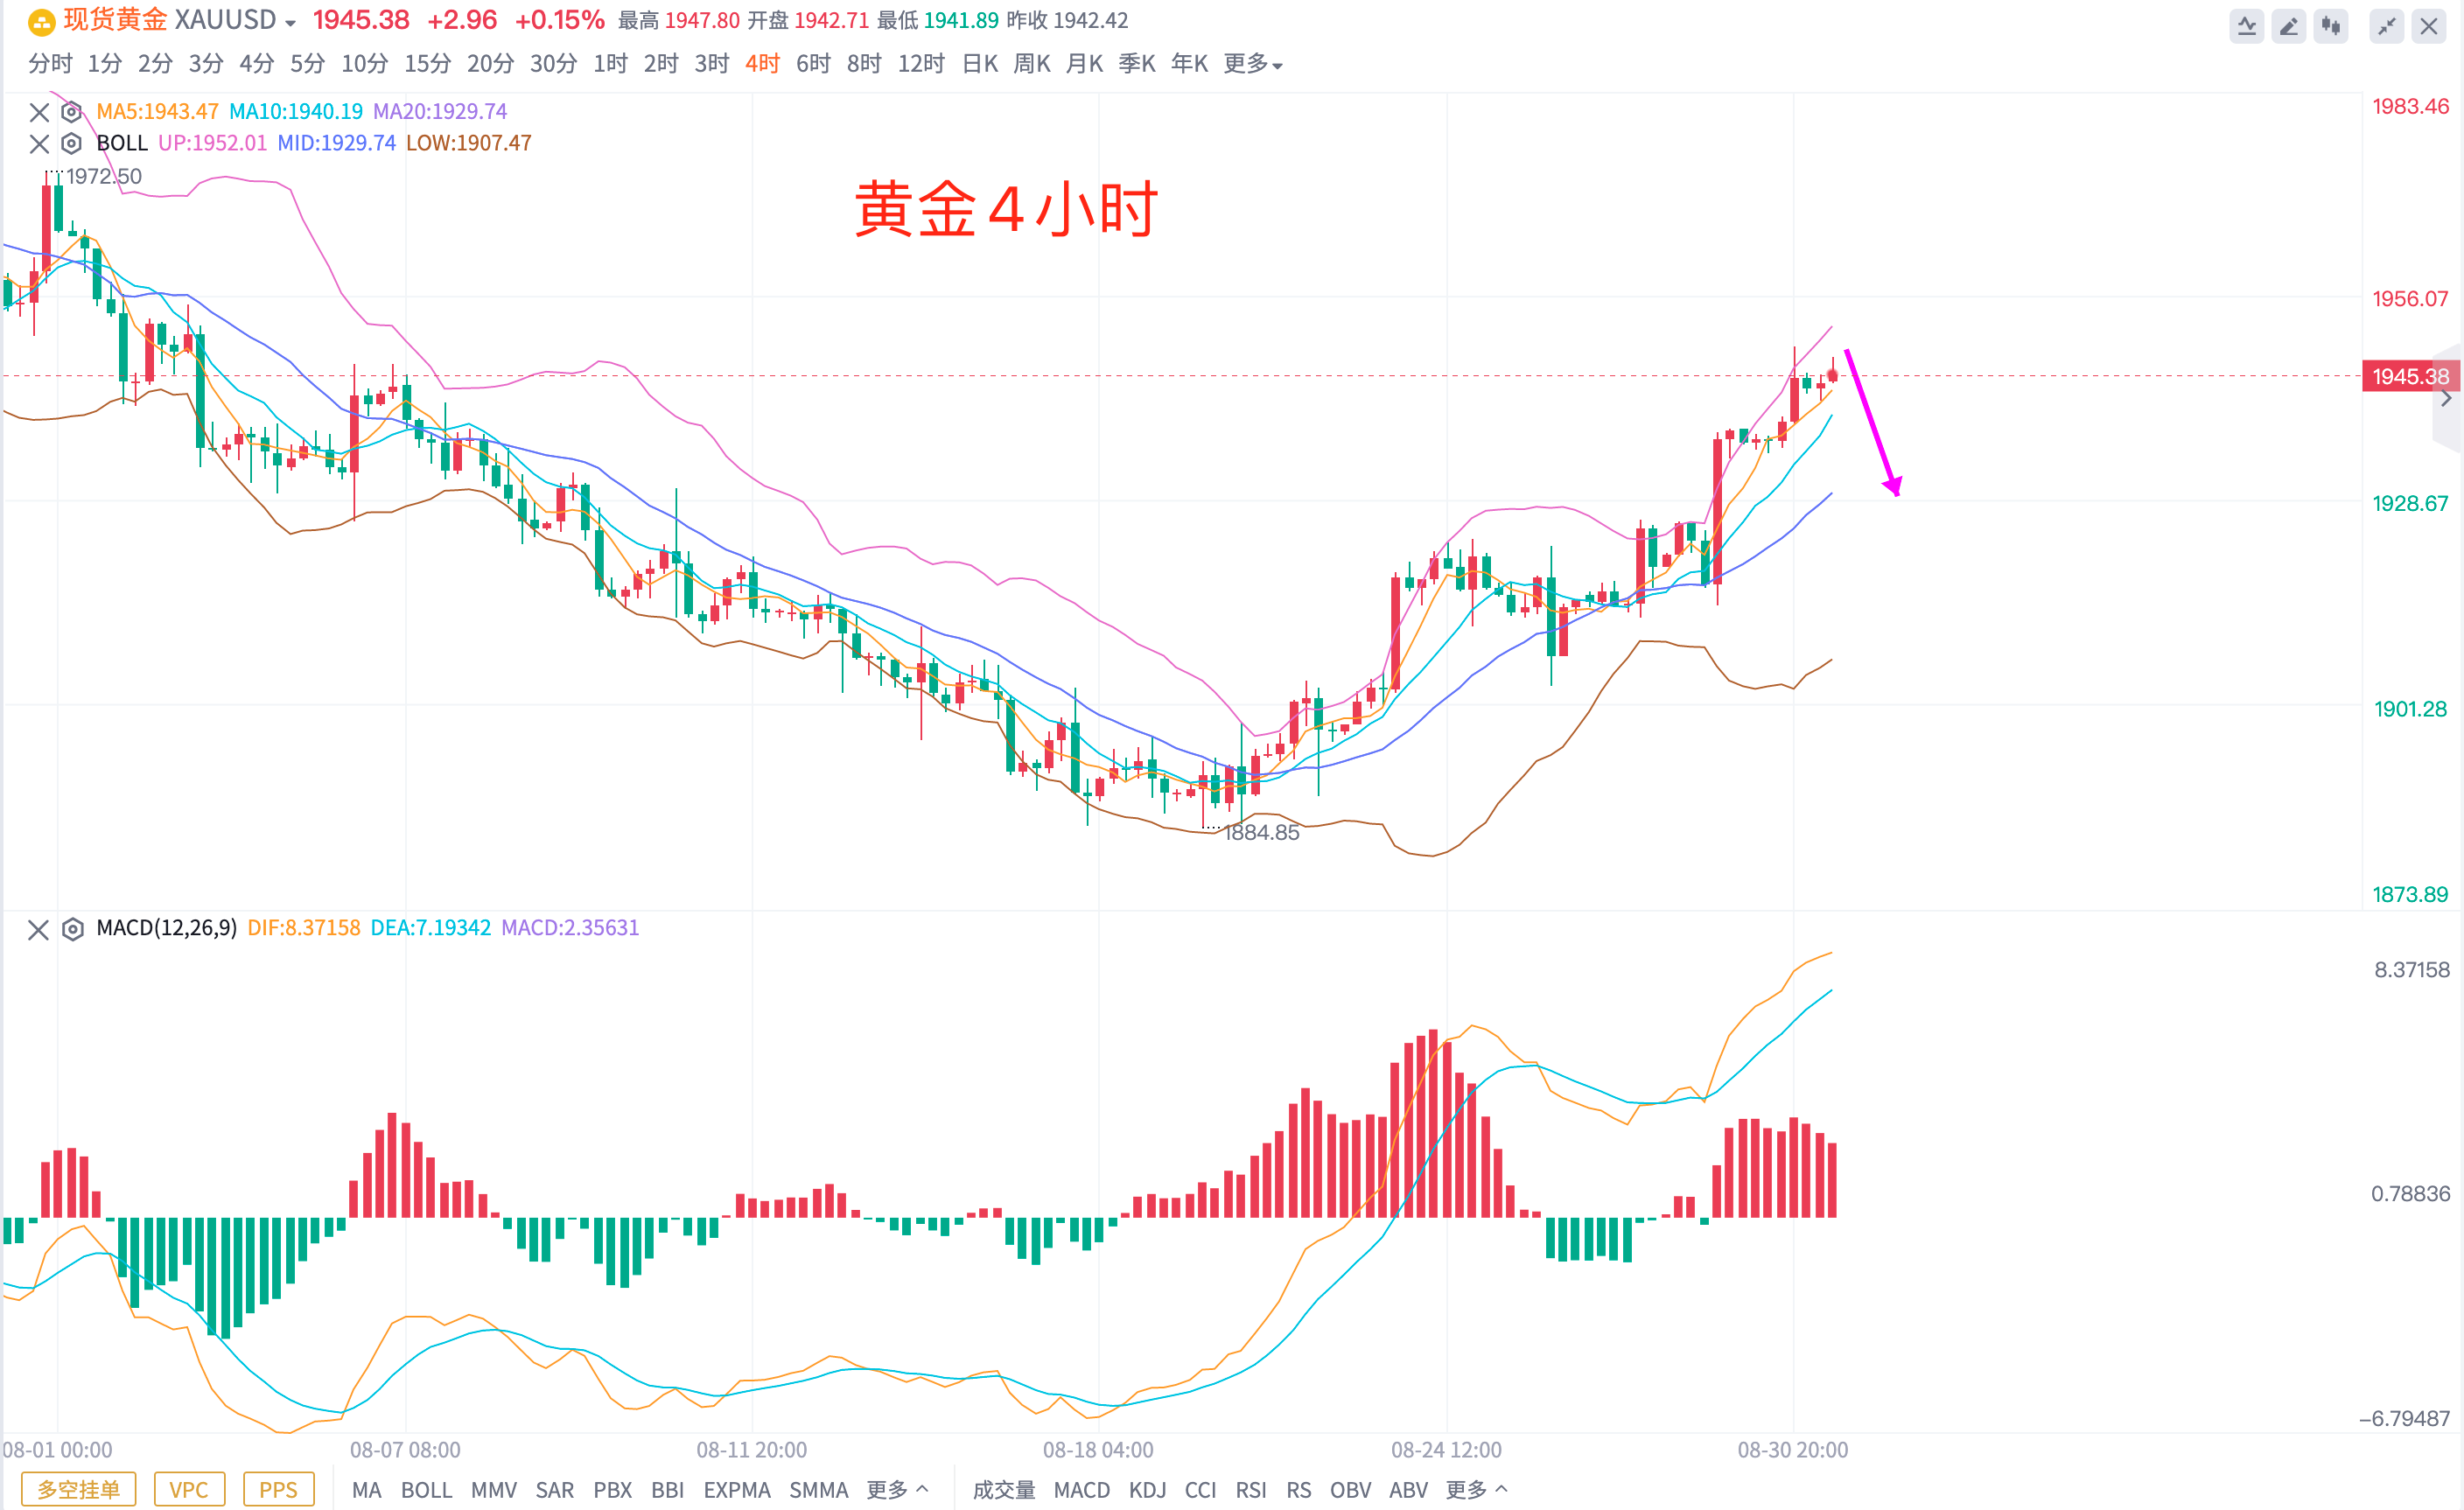Remove the MACD indicator with its X
Viewport: 2464px width, 1510px height.
click(38, 929)
